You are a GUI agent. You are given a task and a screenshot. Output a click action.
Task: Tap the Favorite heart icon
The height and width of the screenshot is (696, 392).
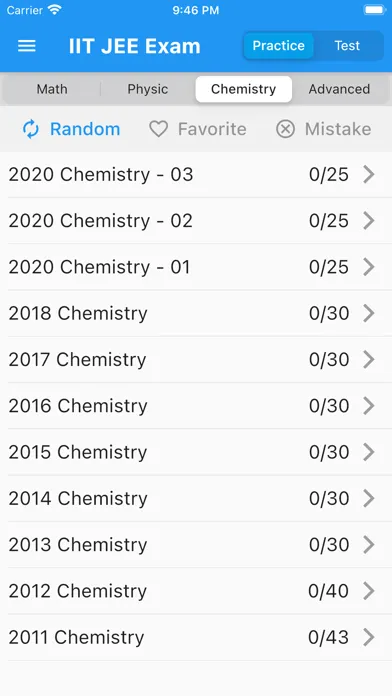point(158,129)
